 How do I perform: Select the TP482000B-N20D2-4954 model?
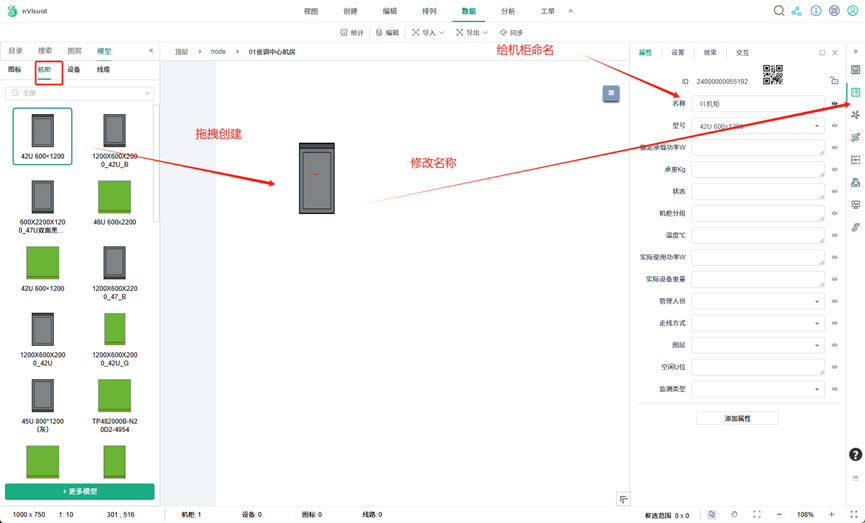coord(115,405)
